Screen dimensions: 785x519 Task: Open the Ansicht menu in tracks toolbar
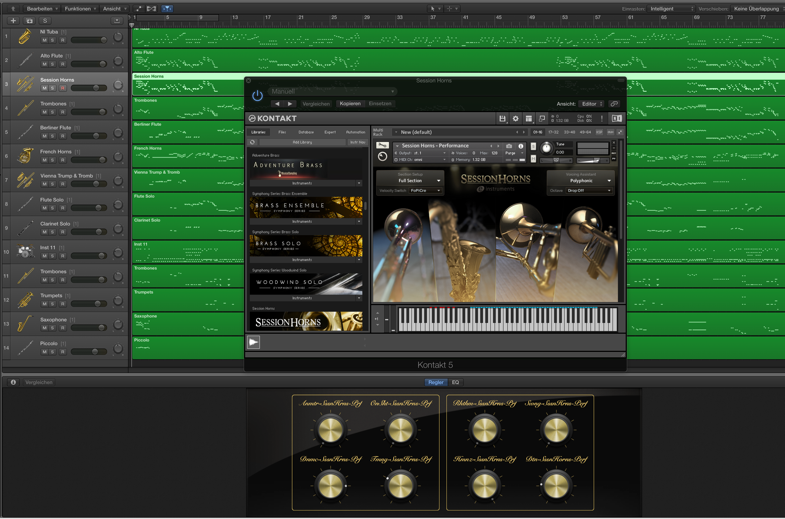[114, 9]
